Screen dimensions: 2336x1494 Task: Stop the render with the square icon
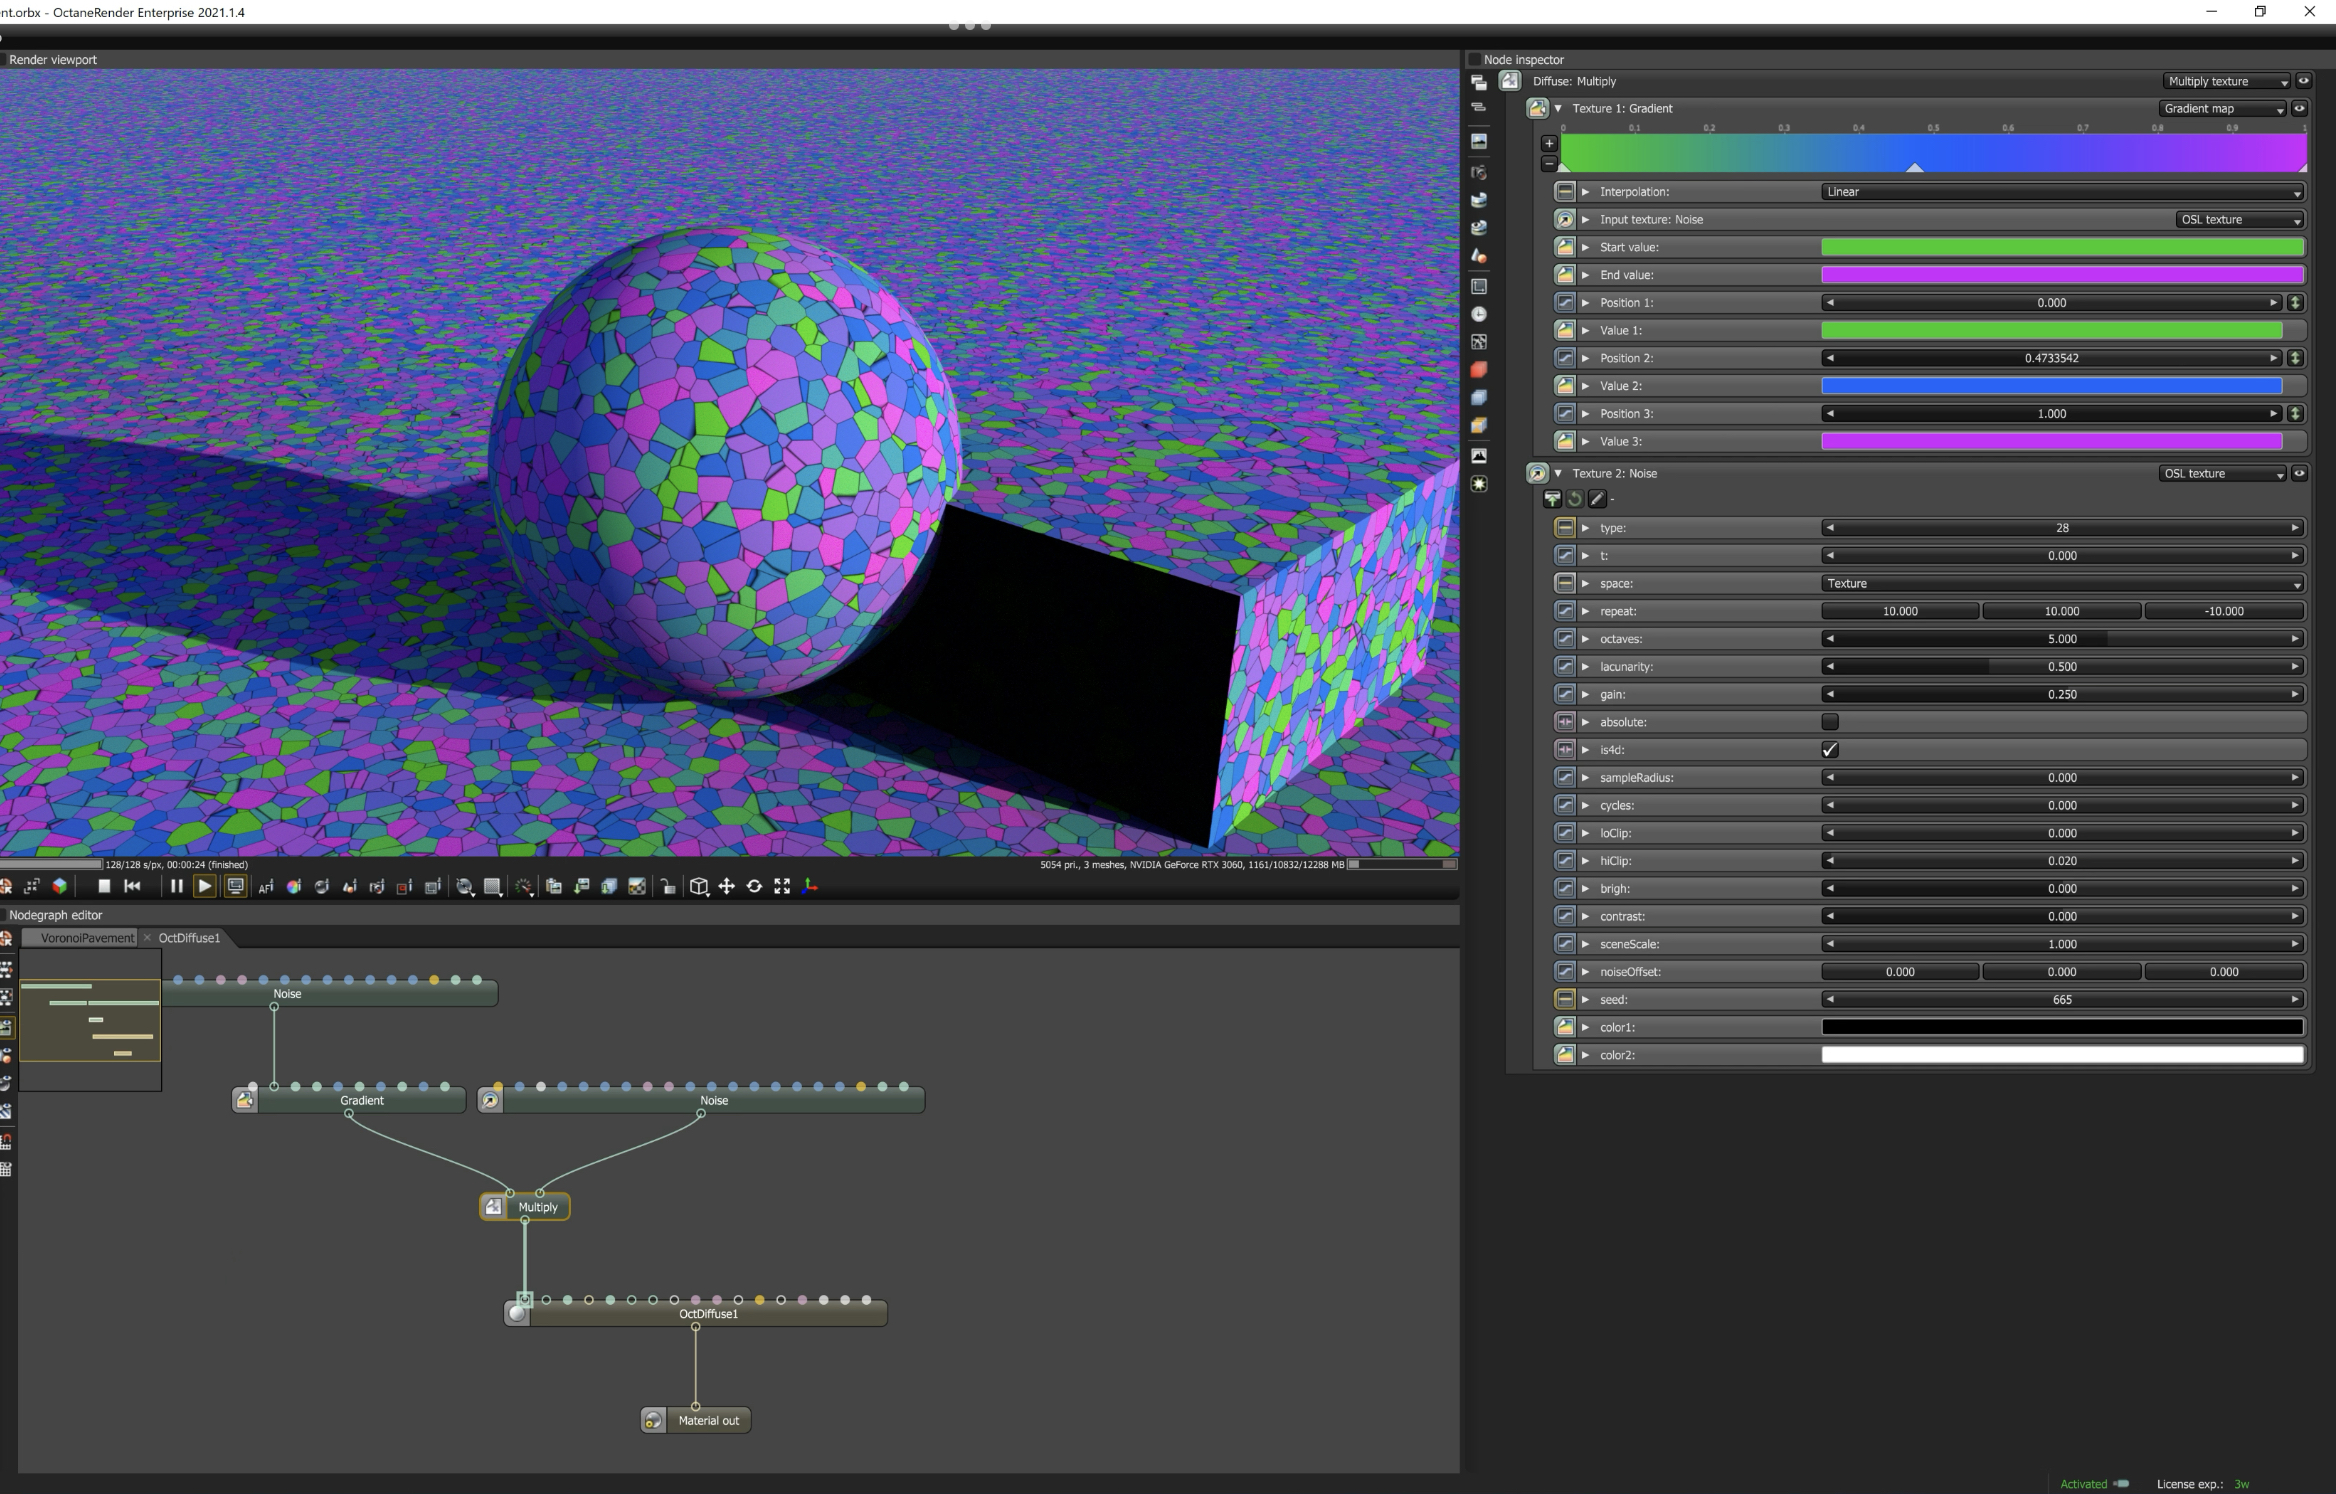coord(104,886)
